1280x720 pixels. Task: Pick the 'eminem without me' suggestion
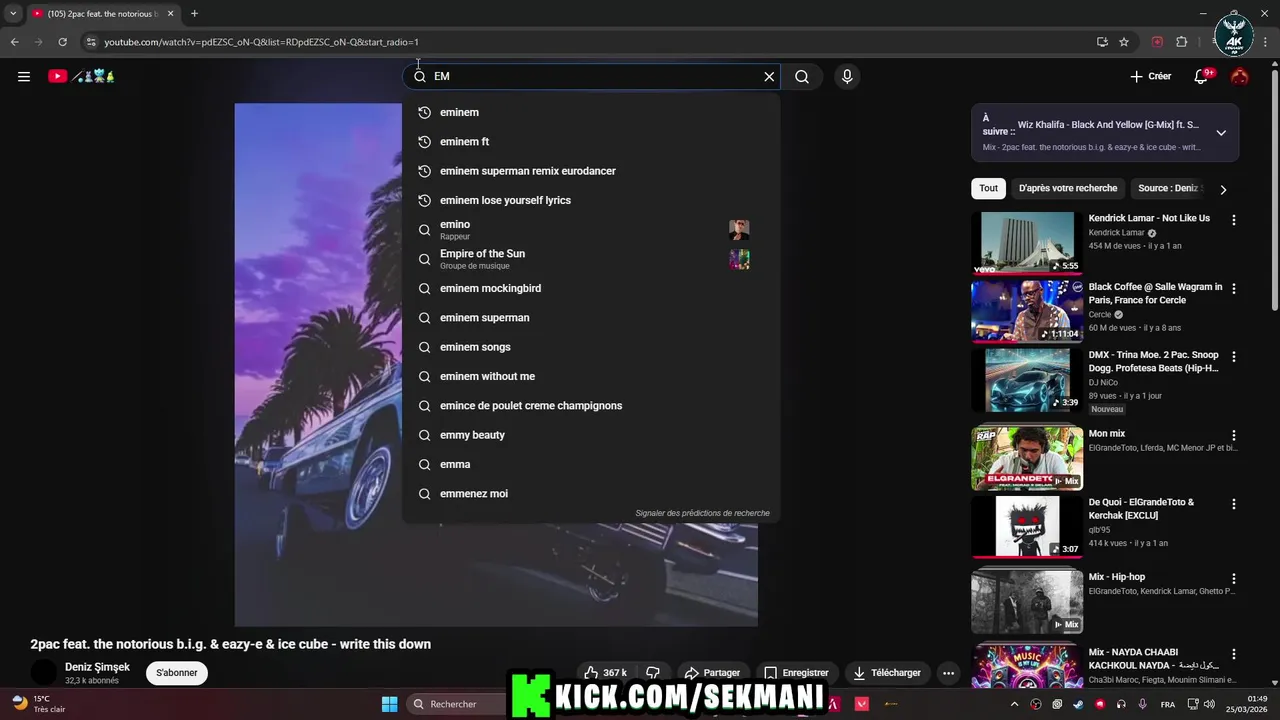coord(591,376)
